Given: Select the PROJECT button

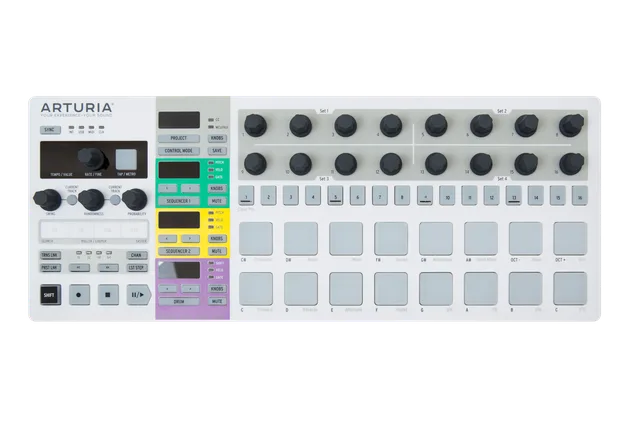Looking at the screenshot, I should [x=179, y=138].
